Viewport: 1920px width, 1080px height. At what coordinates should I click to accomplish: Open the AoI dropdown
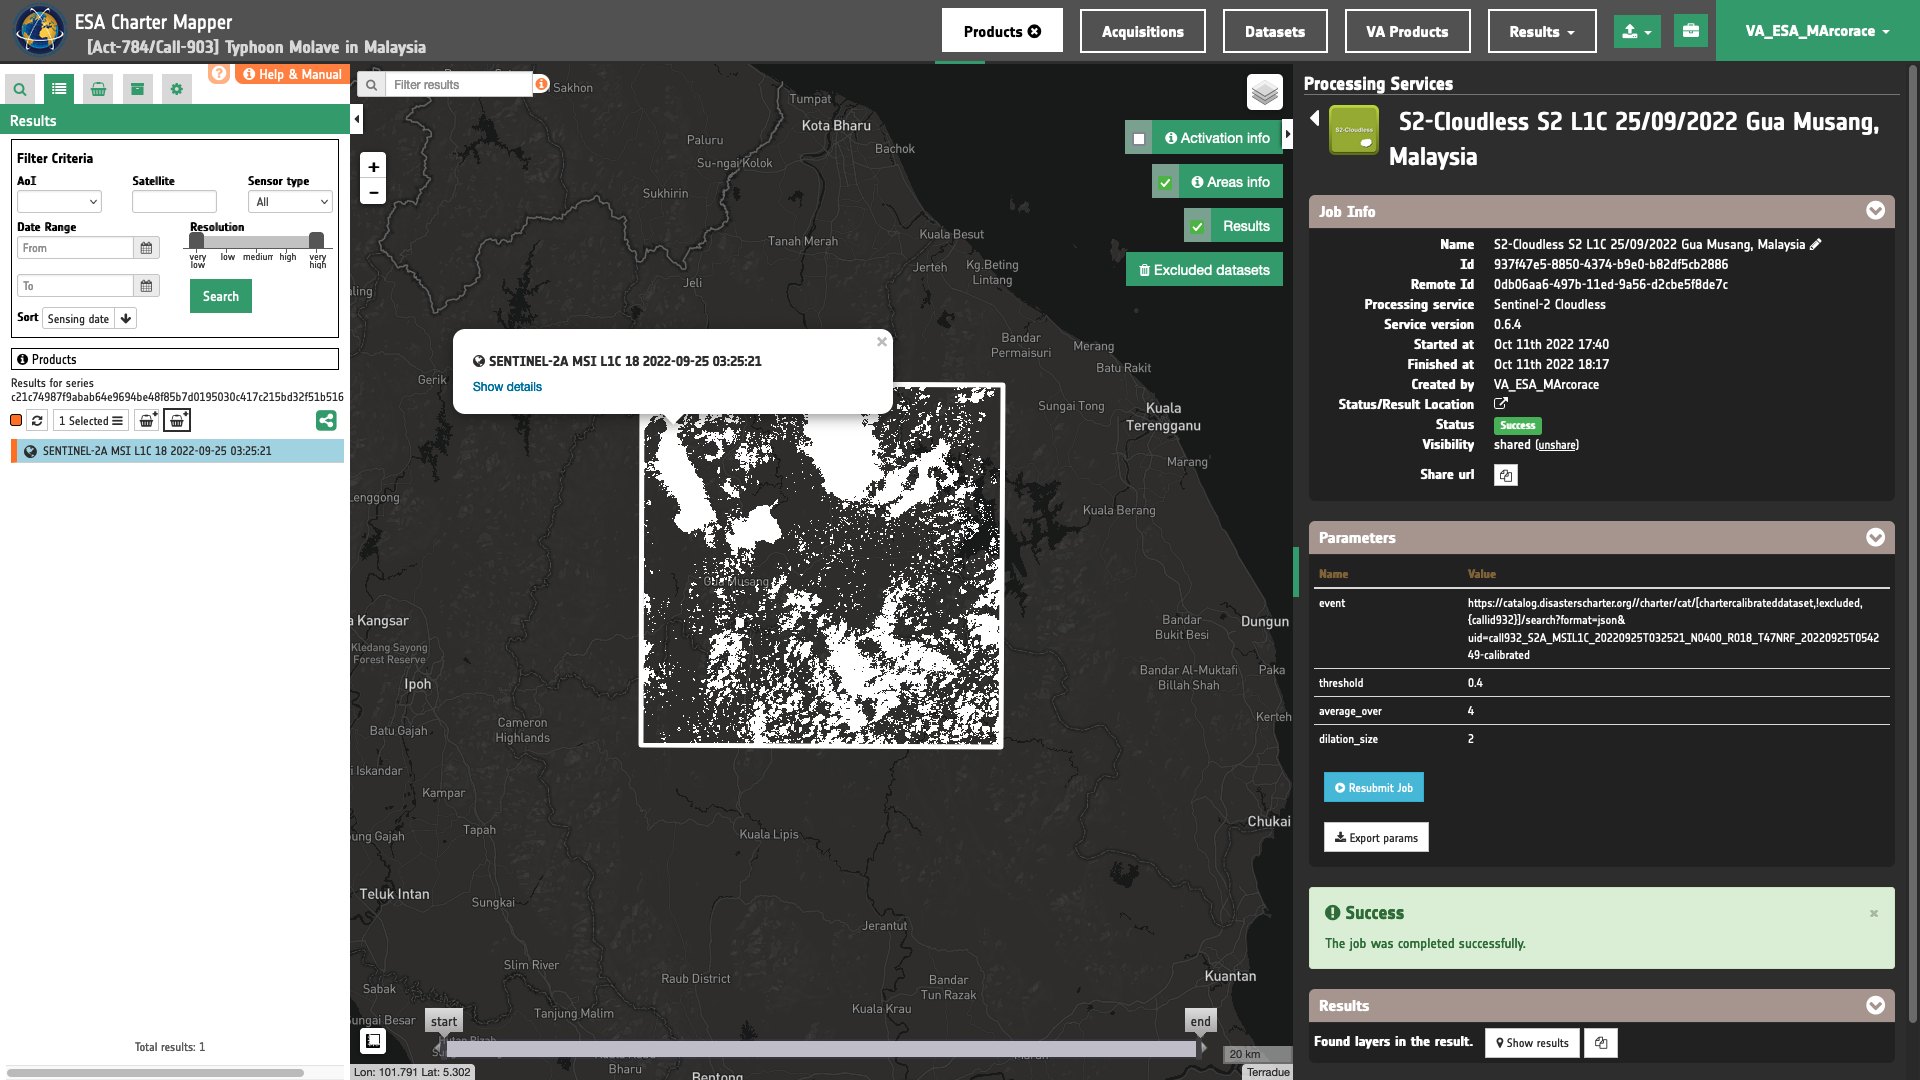coord(59,202)
